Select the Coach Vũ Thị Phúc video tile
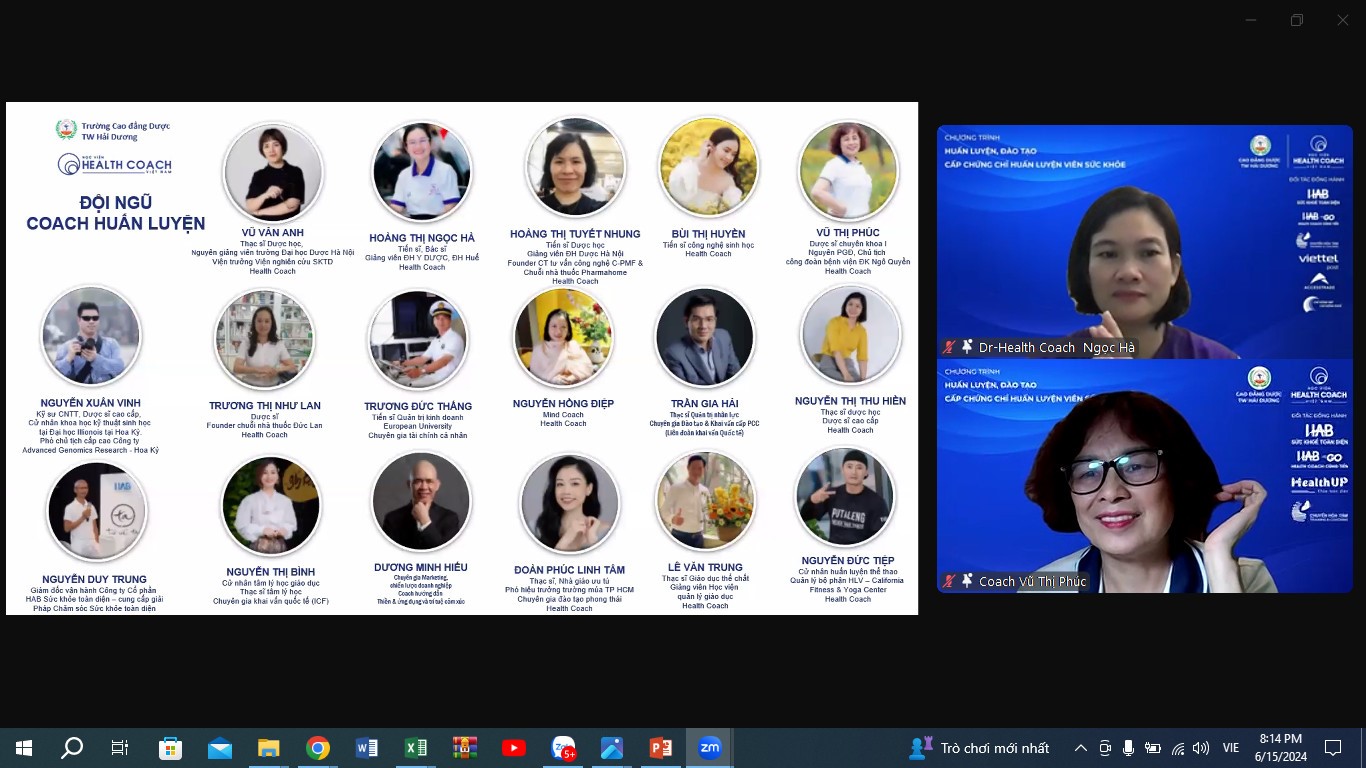Screen dimensions: 1366x768 click(x=1144, y=476)
